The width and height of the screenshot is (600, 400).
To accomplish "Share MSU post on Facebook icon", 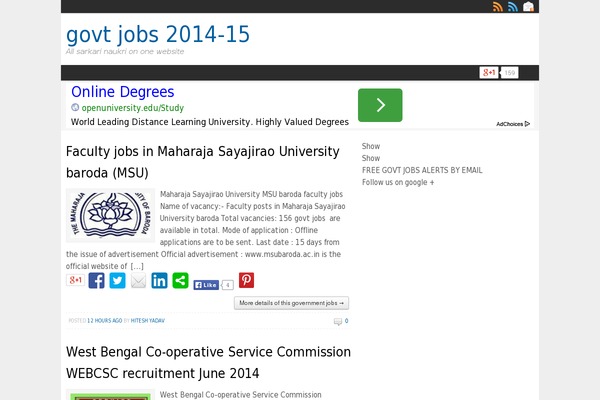I will (x=96, y=281).
